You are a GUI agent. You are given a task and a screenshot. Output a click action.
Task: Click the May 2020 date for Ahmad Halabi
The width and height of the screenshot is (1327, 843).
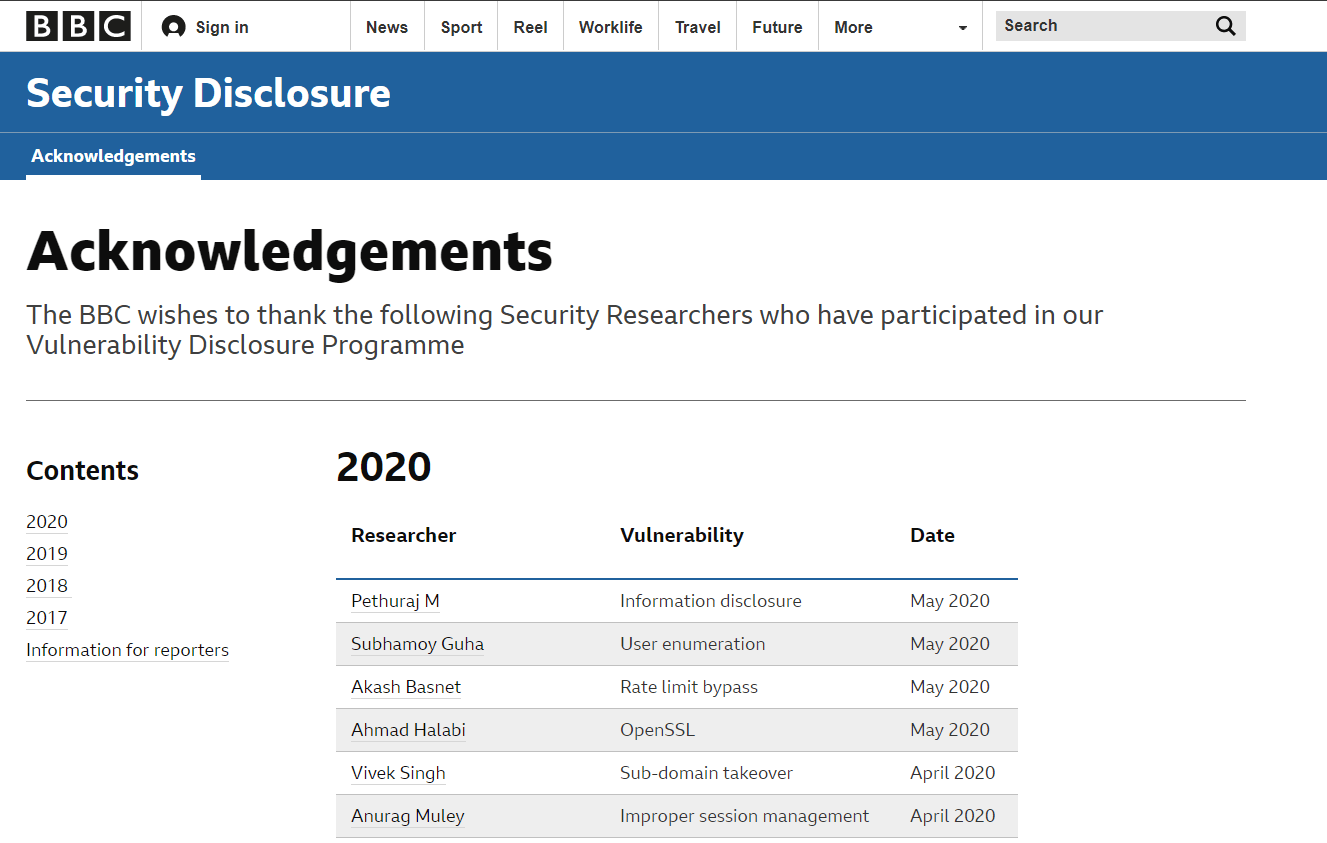(950, 730)
